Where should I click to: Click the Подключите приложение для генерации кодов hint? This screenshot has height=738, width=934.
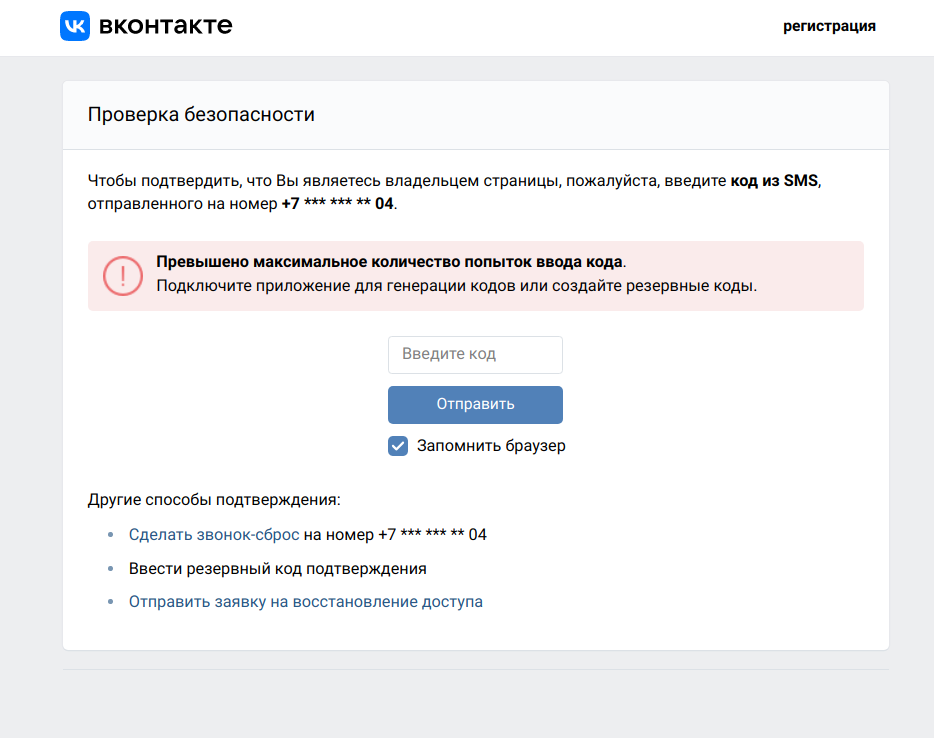[x=457, y=286]
